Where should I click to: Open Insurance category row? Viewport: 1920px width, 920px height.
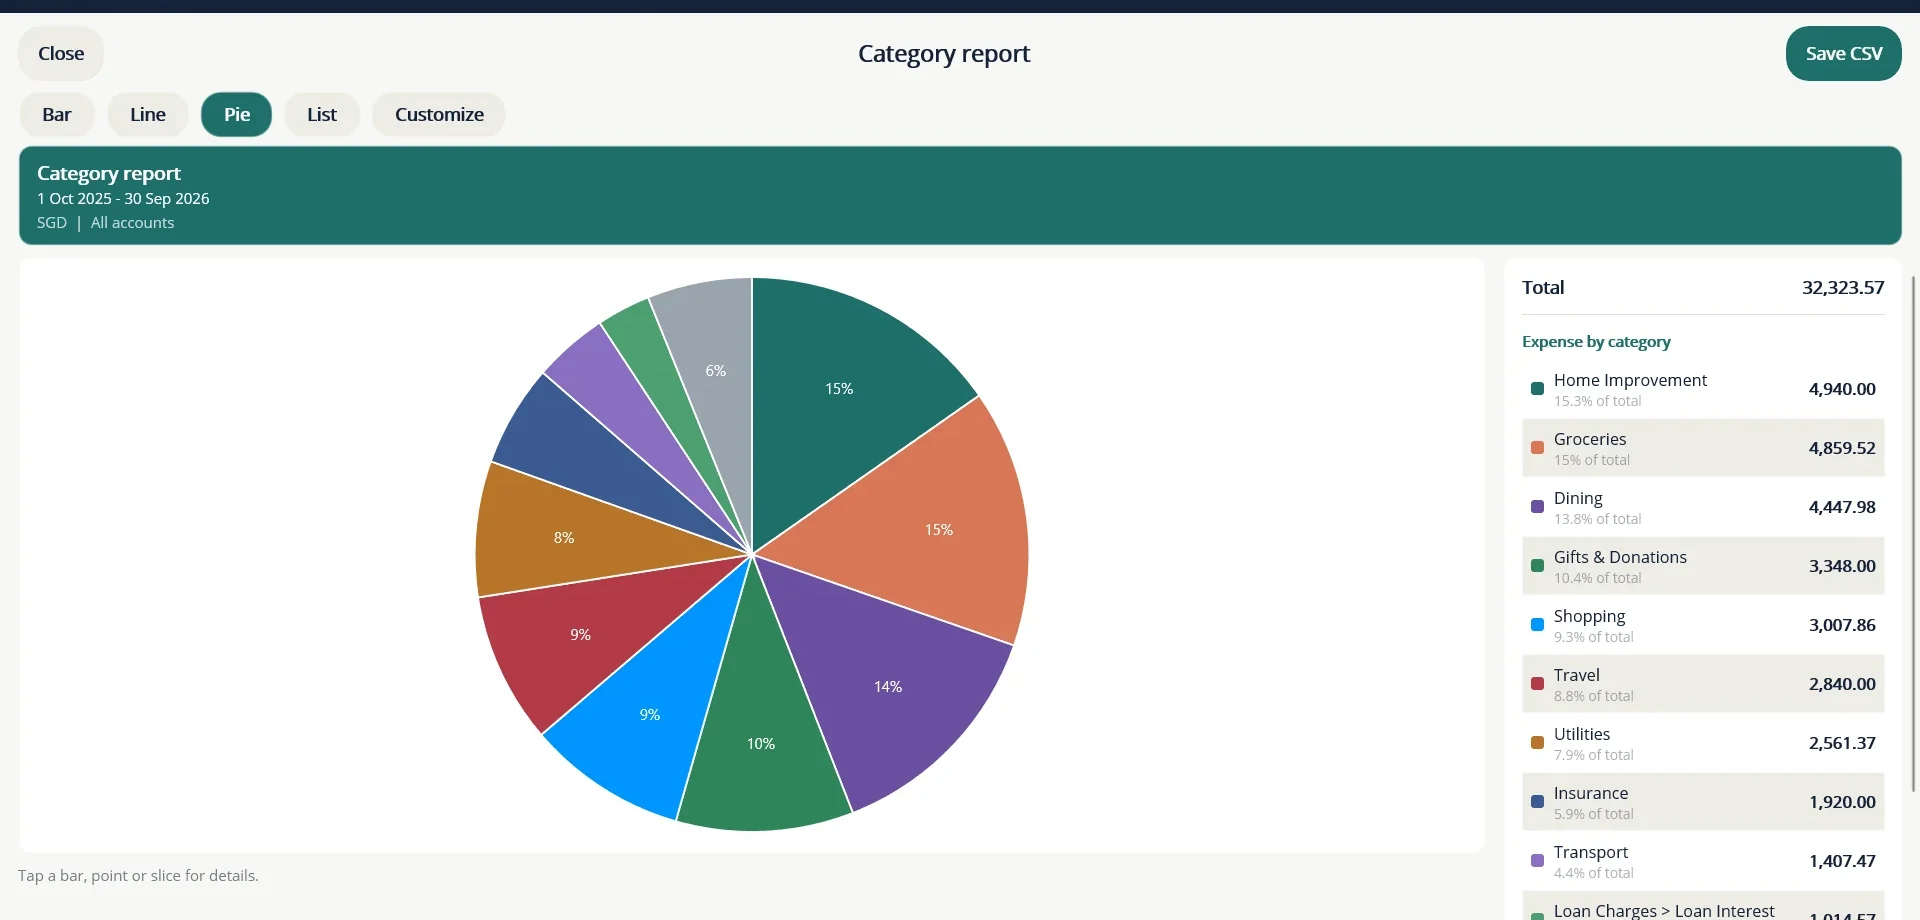click(1703, 802)
